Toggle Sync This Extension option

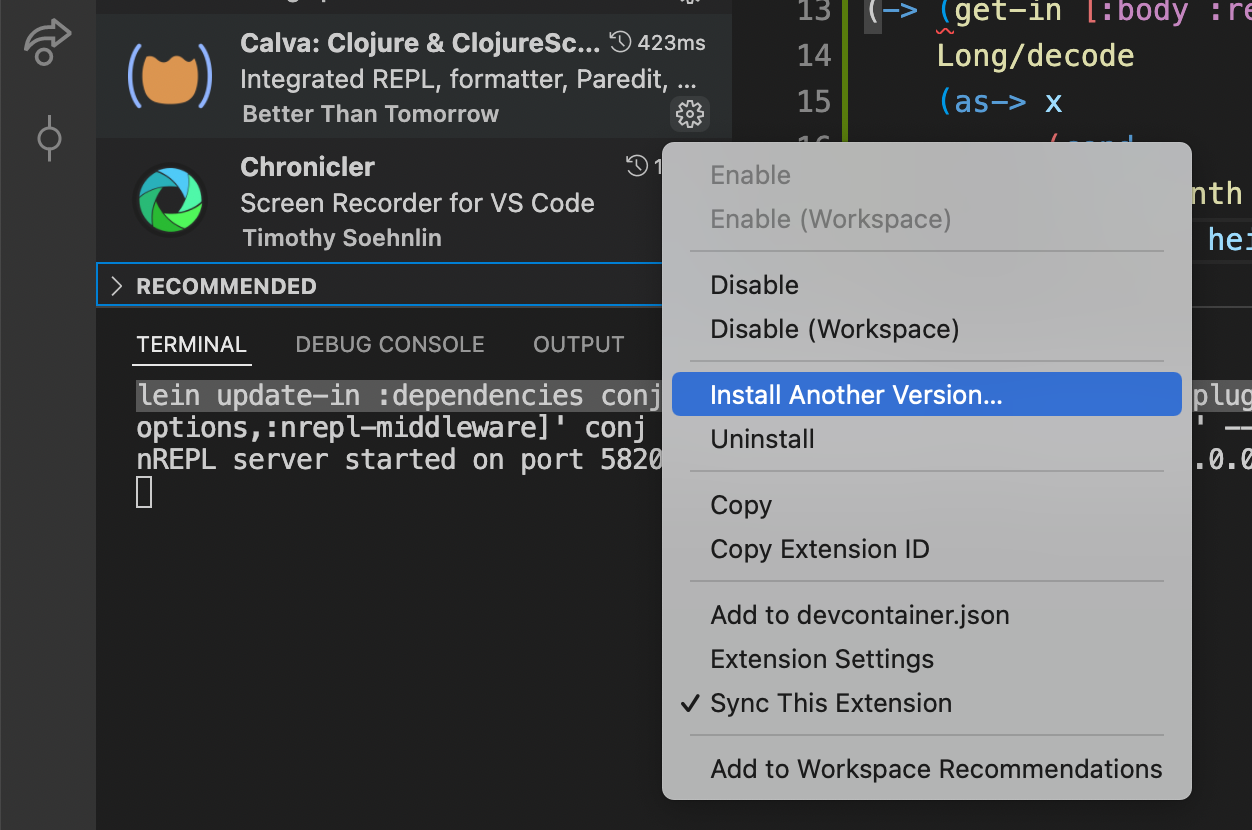point(831,703)
